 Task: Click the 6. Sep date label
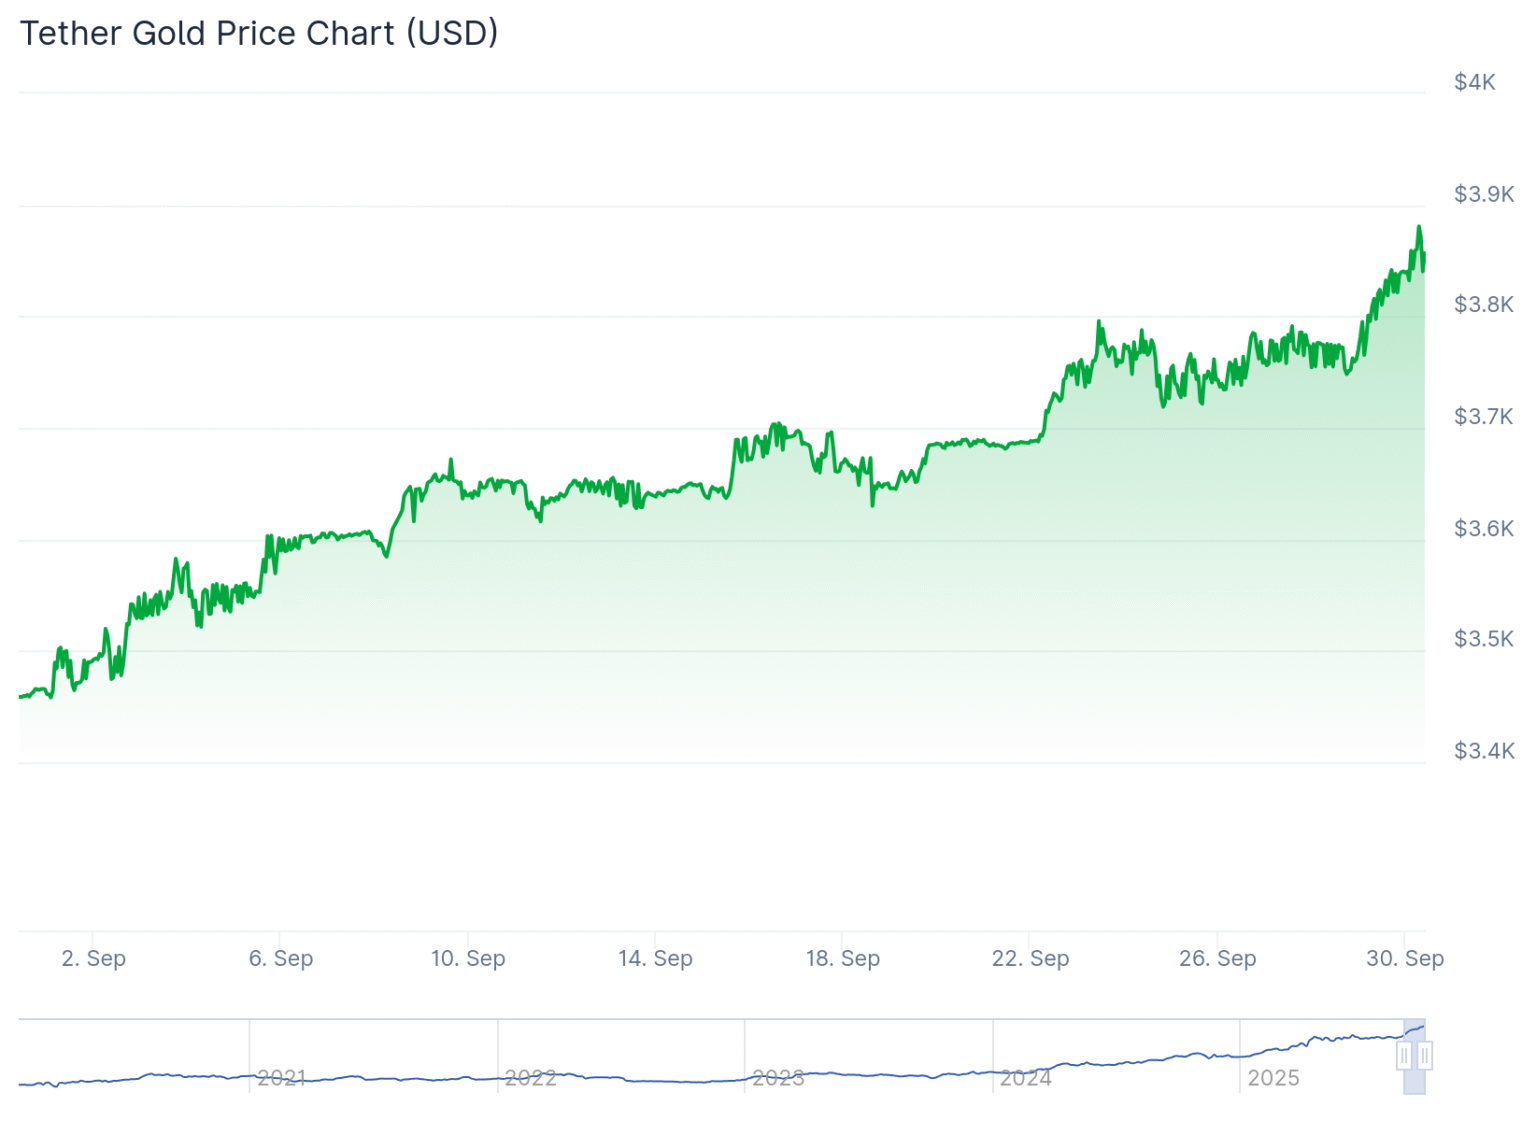coord(281,958)
